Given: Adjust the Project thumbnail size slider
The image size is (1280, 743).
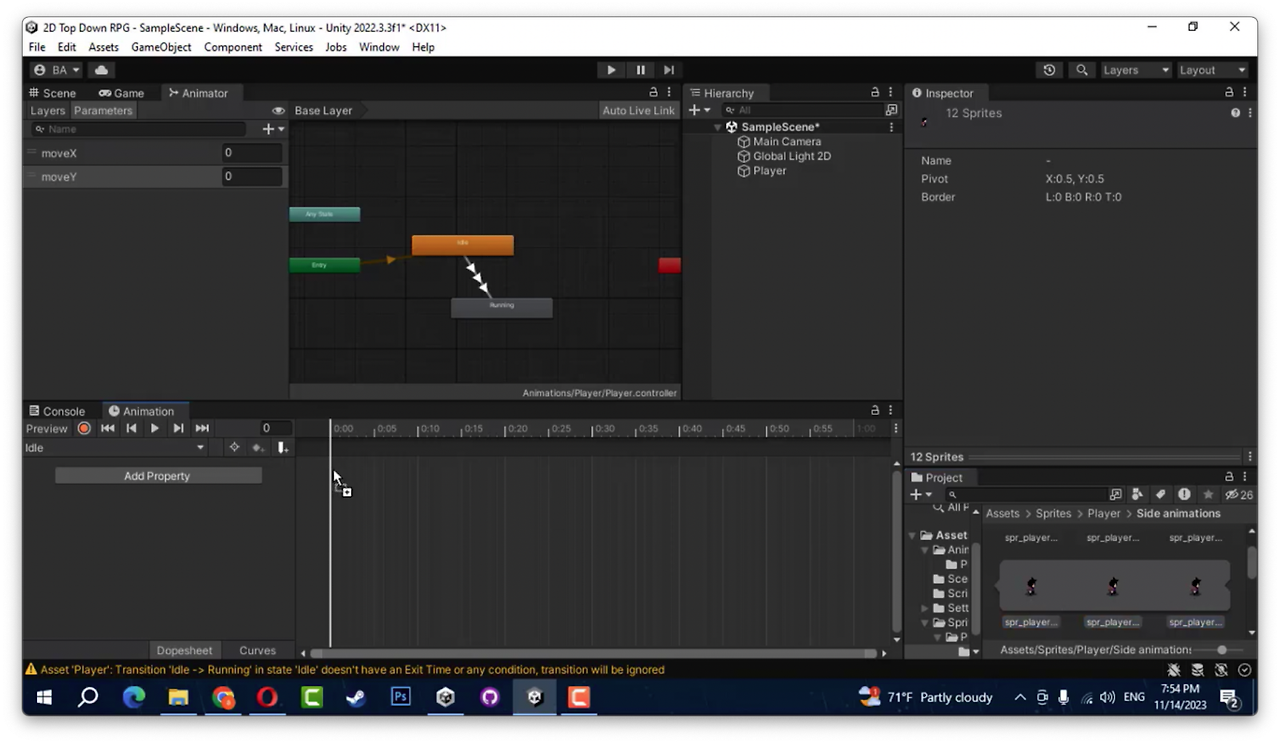Looking at the screenshot, I should coord(1223,650).
